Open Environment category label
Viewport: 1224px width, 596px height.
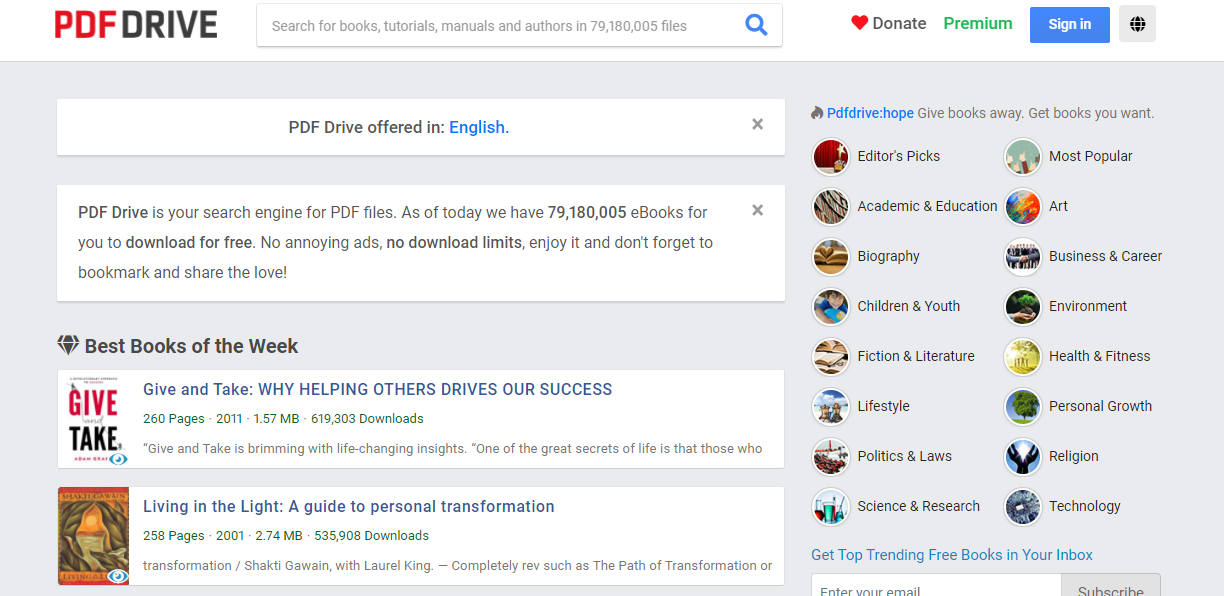(x=1087, y=306)
